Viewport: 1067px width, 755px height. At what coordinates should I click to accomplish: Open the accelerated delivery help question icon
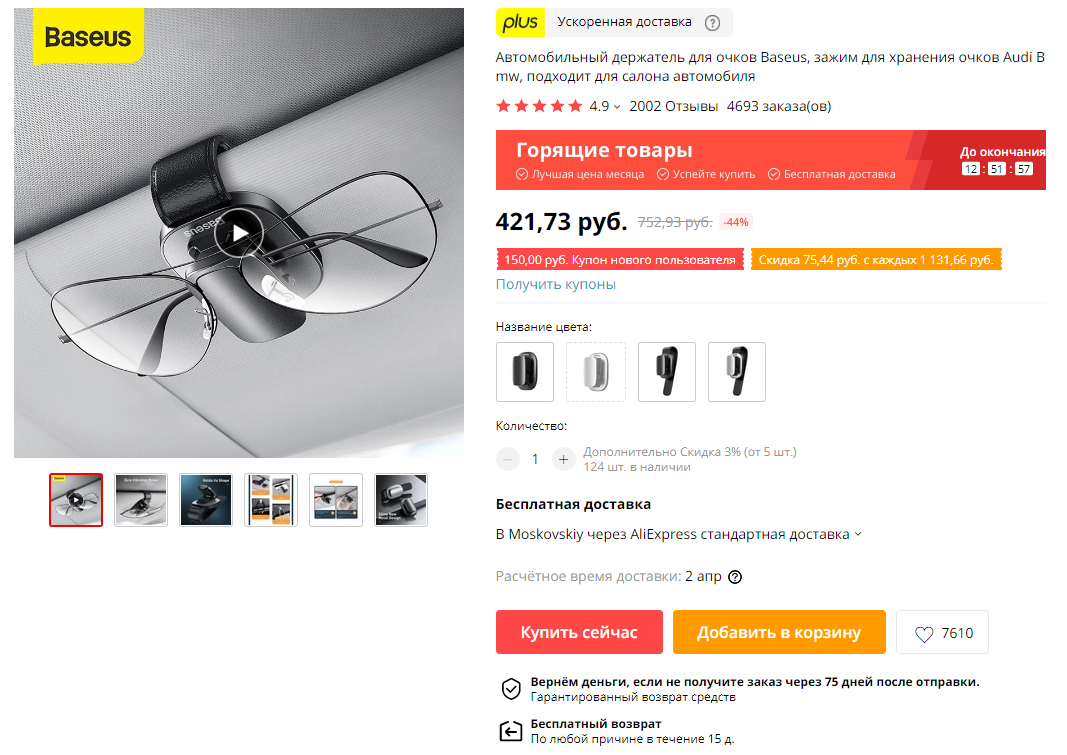tap(712, 23)
